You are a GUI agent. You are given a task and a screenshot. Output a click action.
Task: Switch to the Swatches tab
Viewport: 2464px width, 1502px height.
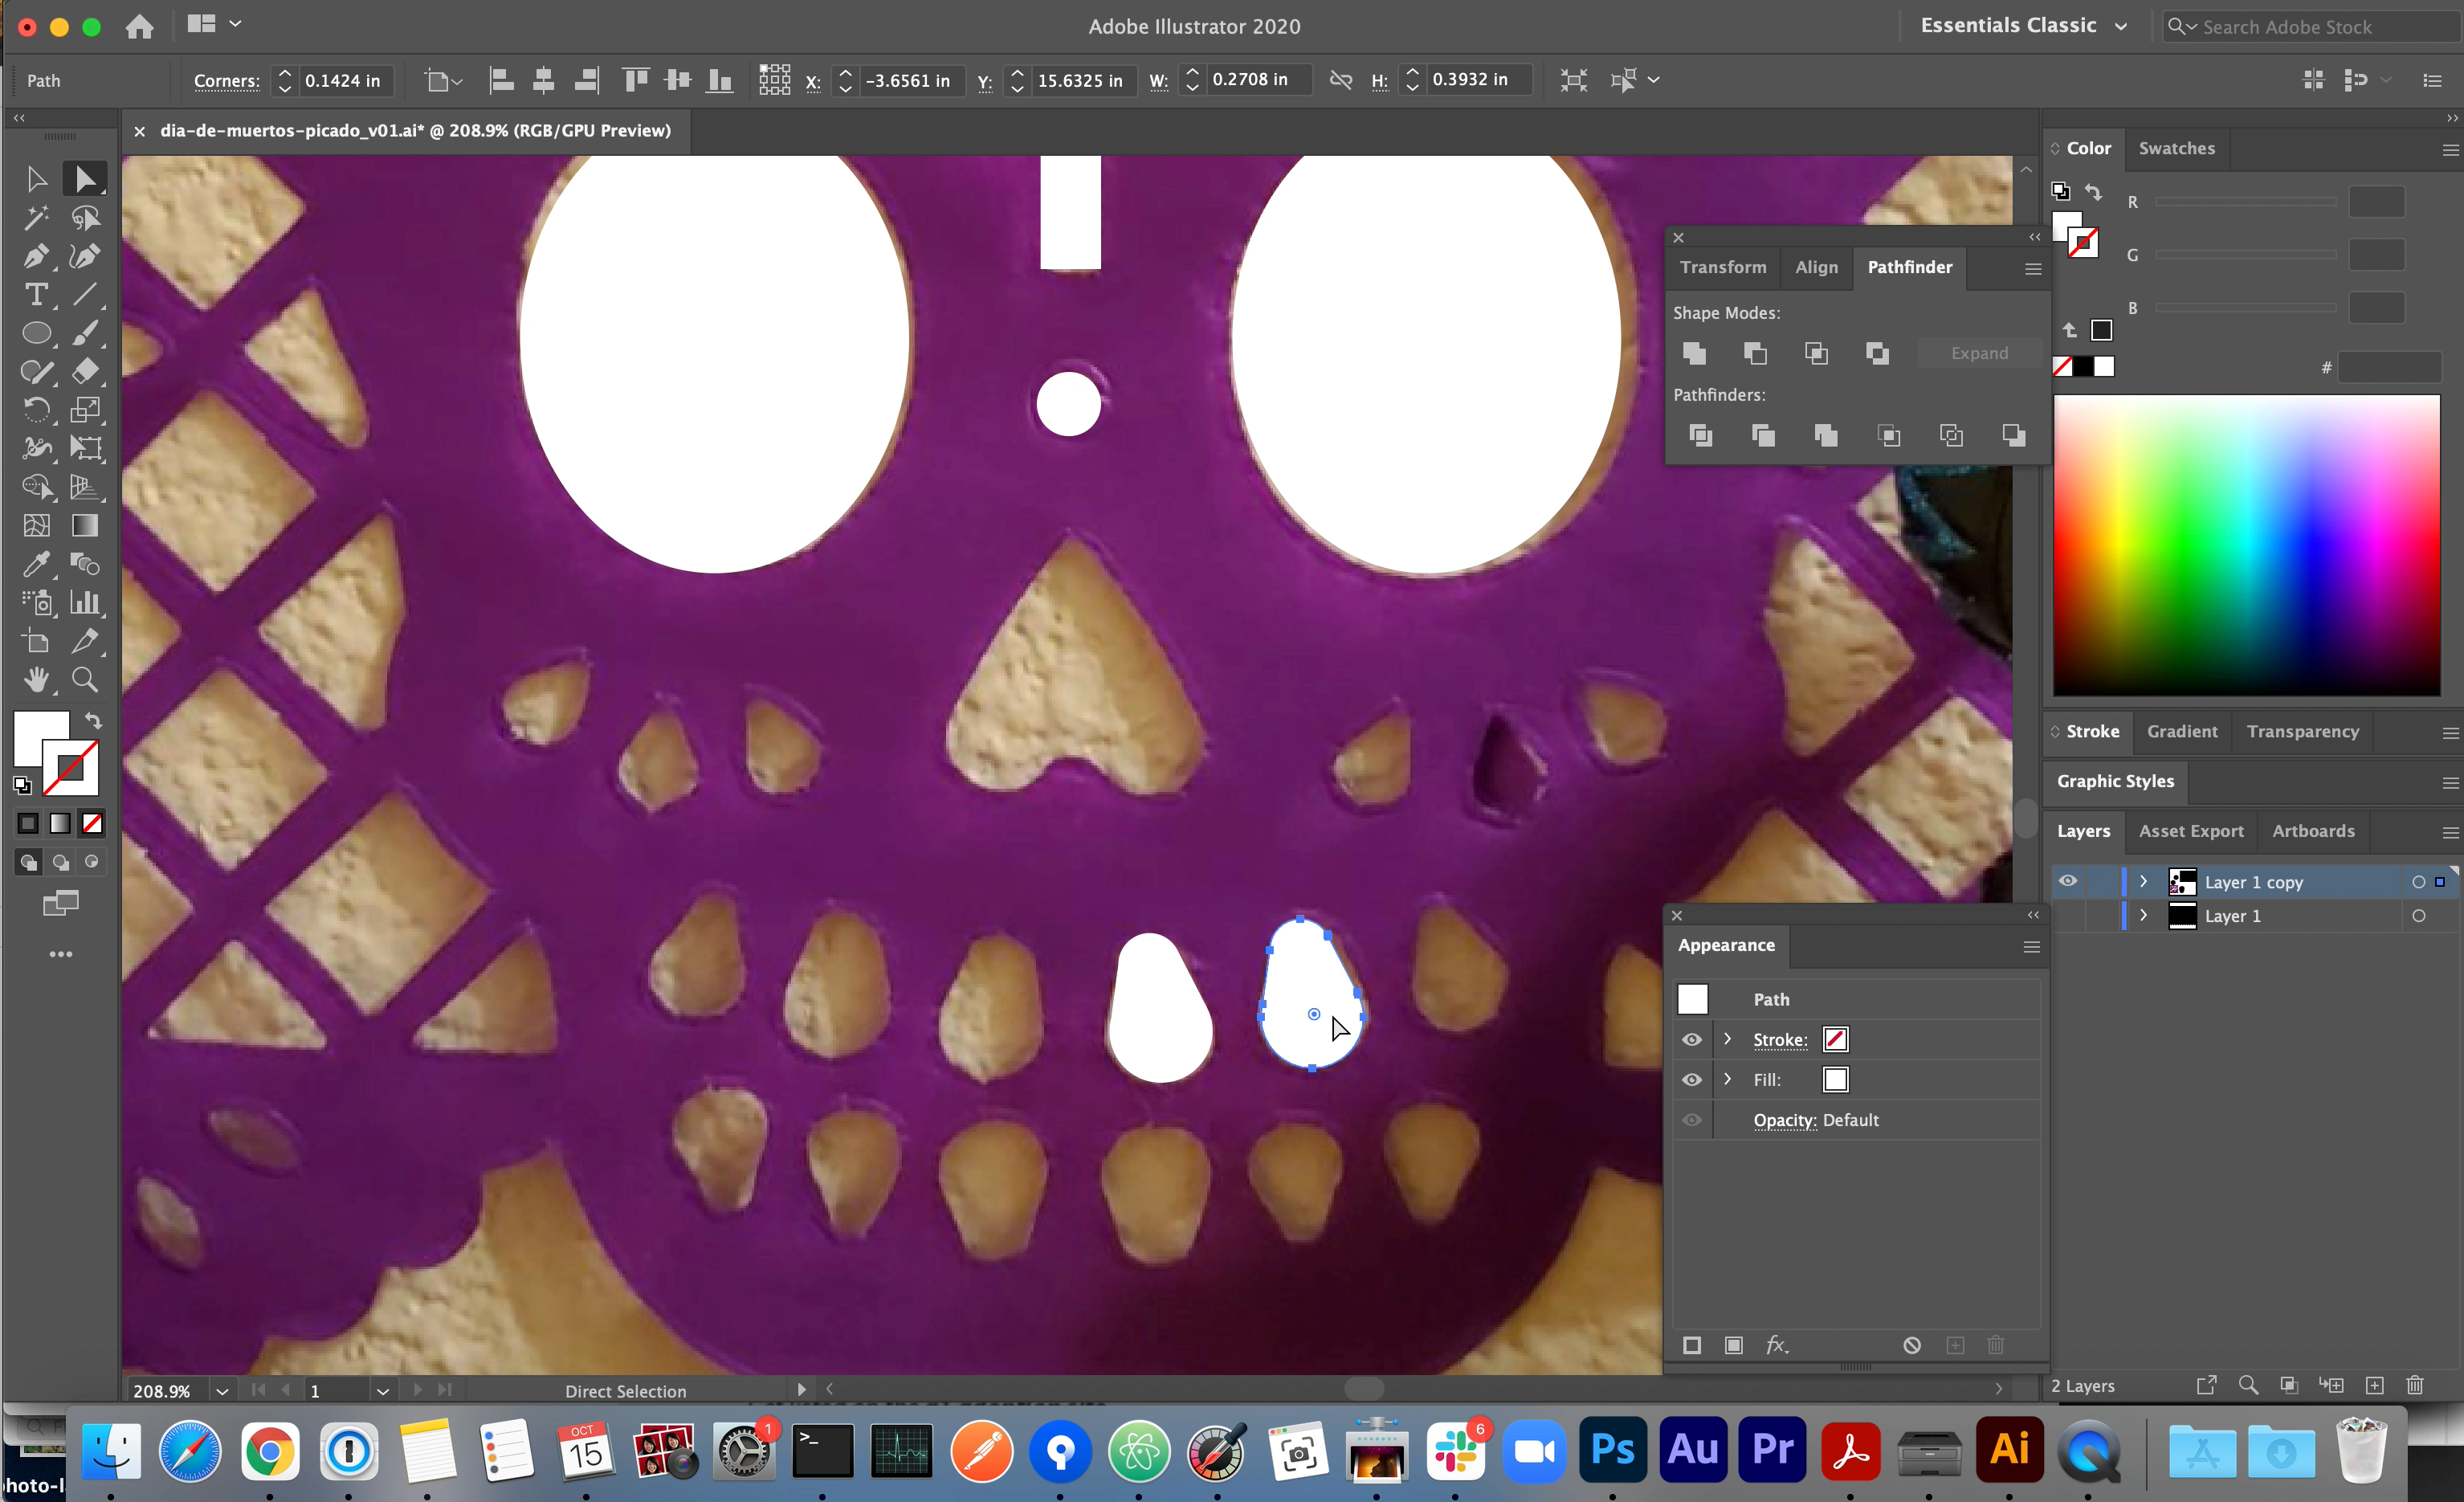point(2178,148)
